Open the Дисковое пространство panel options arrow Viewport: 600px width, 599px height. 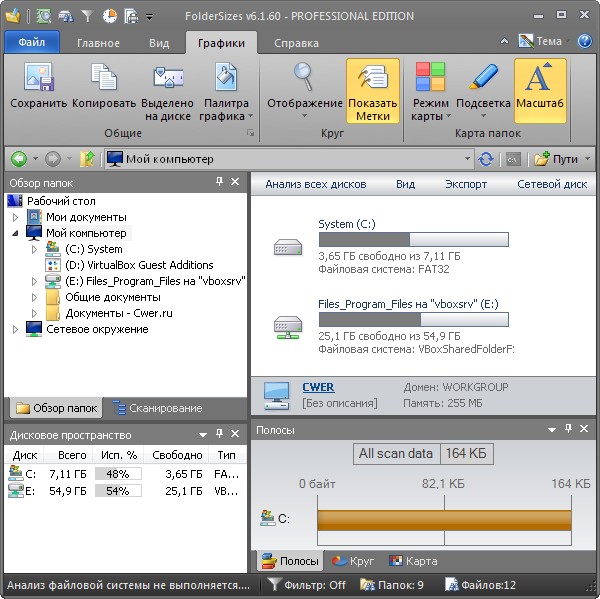(203, 435)
